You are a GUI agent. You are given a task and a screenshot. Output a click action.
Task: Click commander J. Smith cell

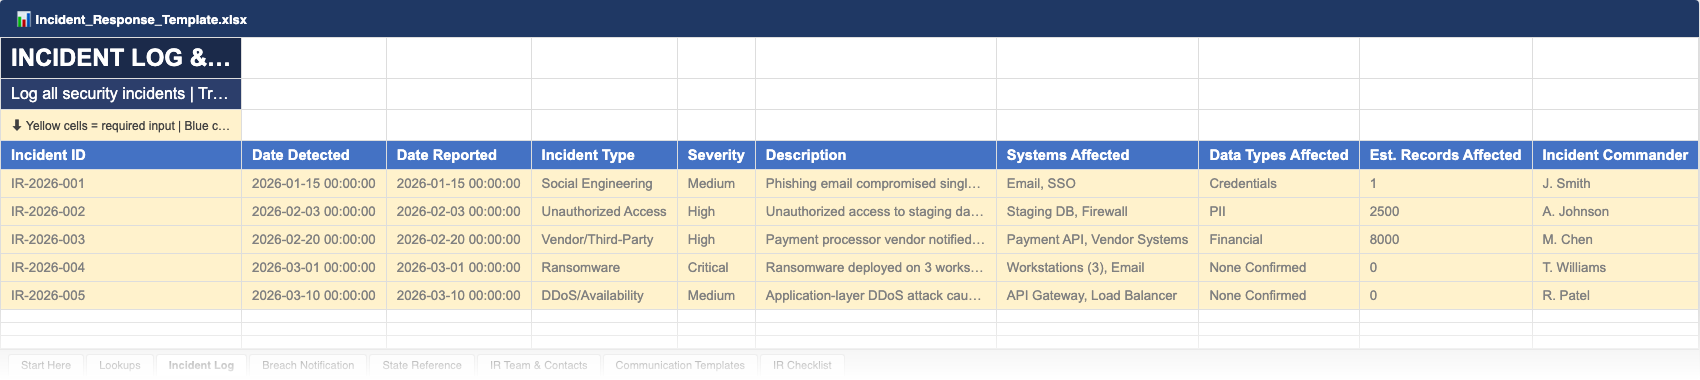pos(1615,184)
